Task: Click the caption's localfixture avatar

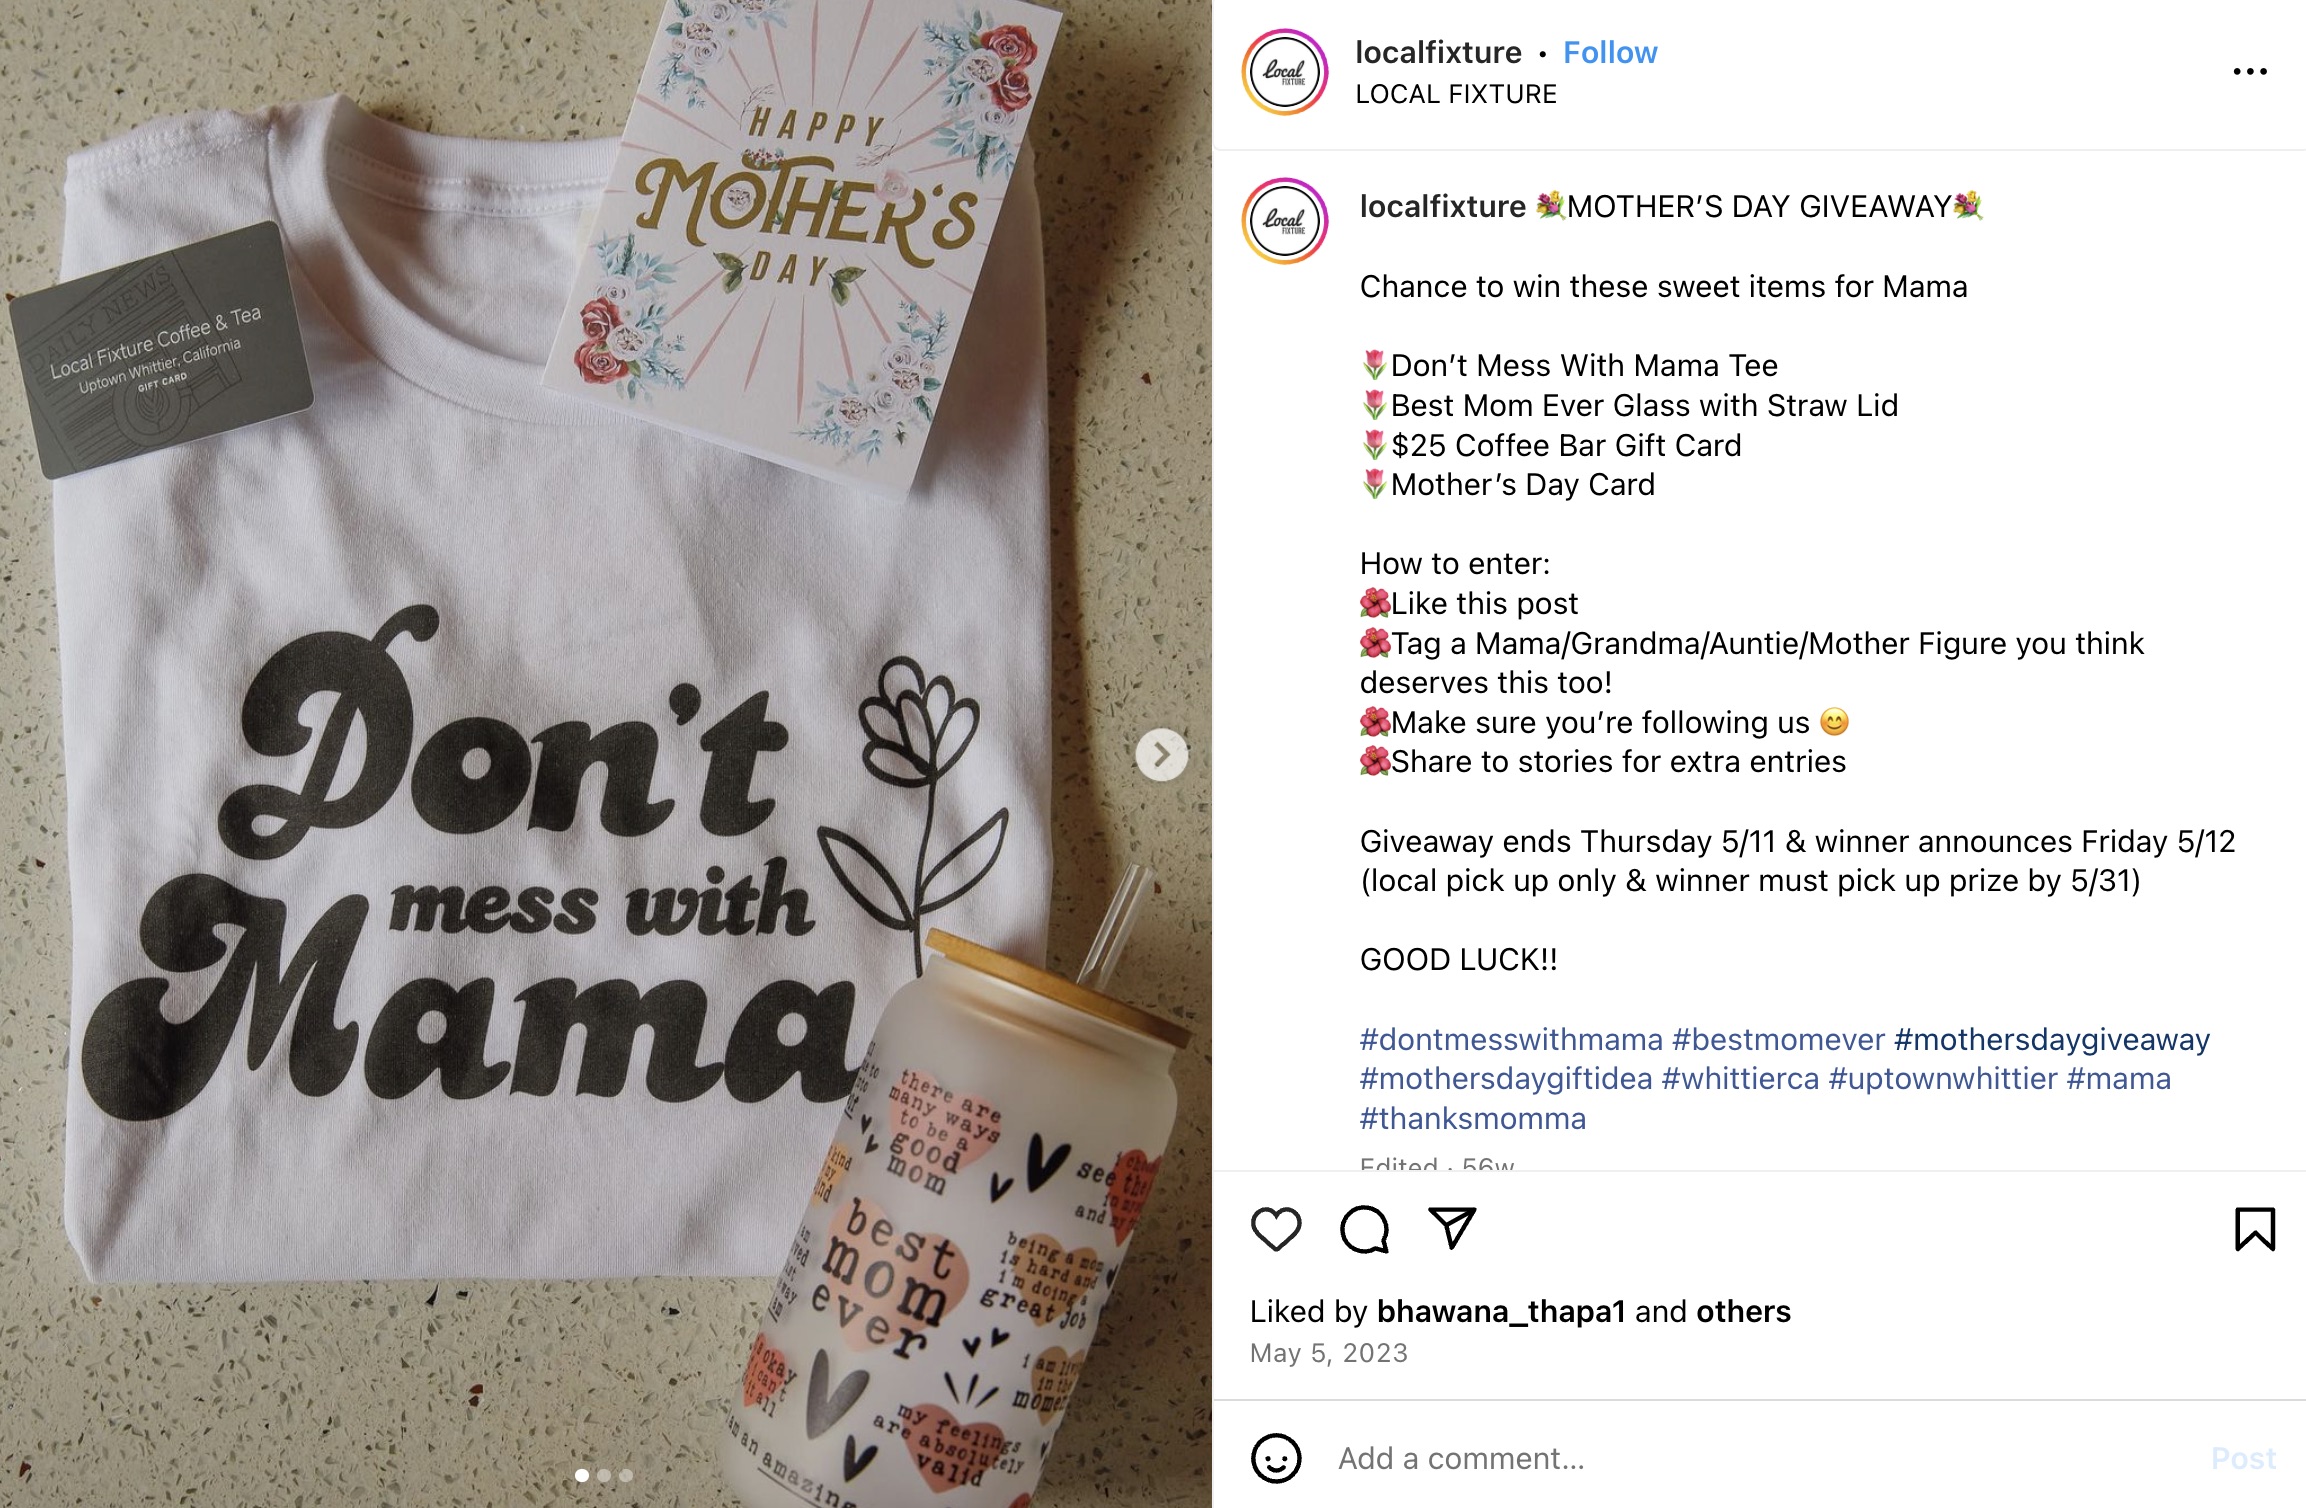Action: (x=1285, y=221)
